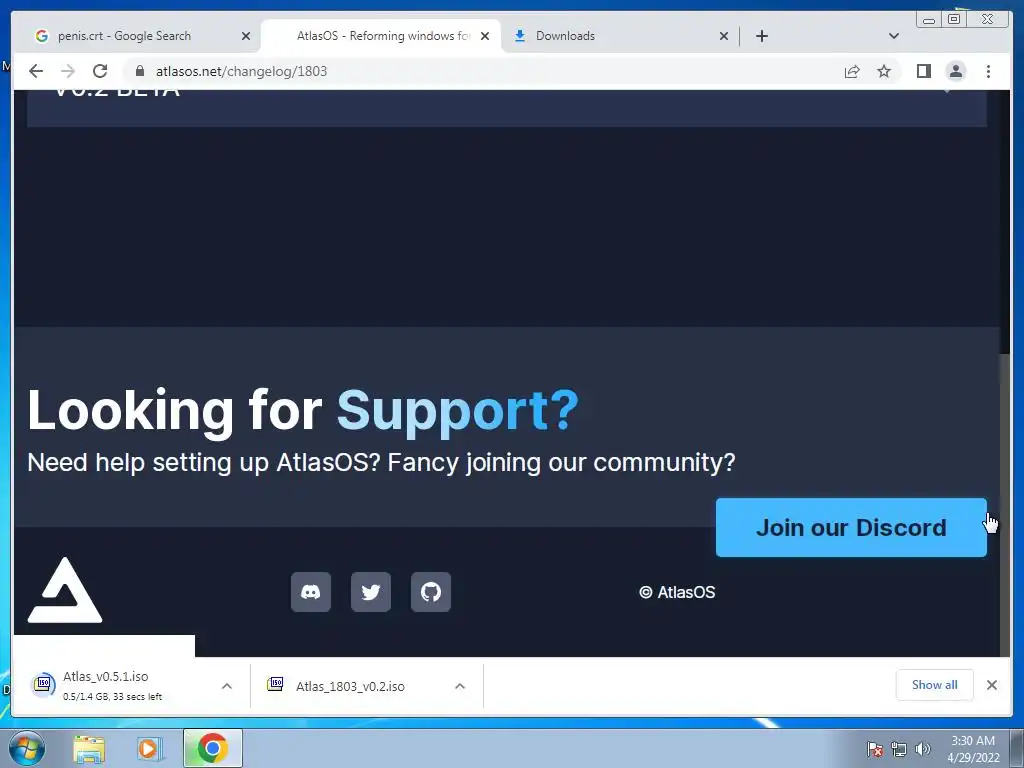Click the Looking for Support? heading
The image size is (1024, 768).
tap(303, 410)
